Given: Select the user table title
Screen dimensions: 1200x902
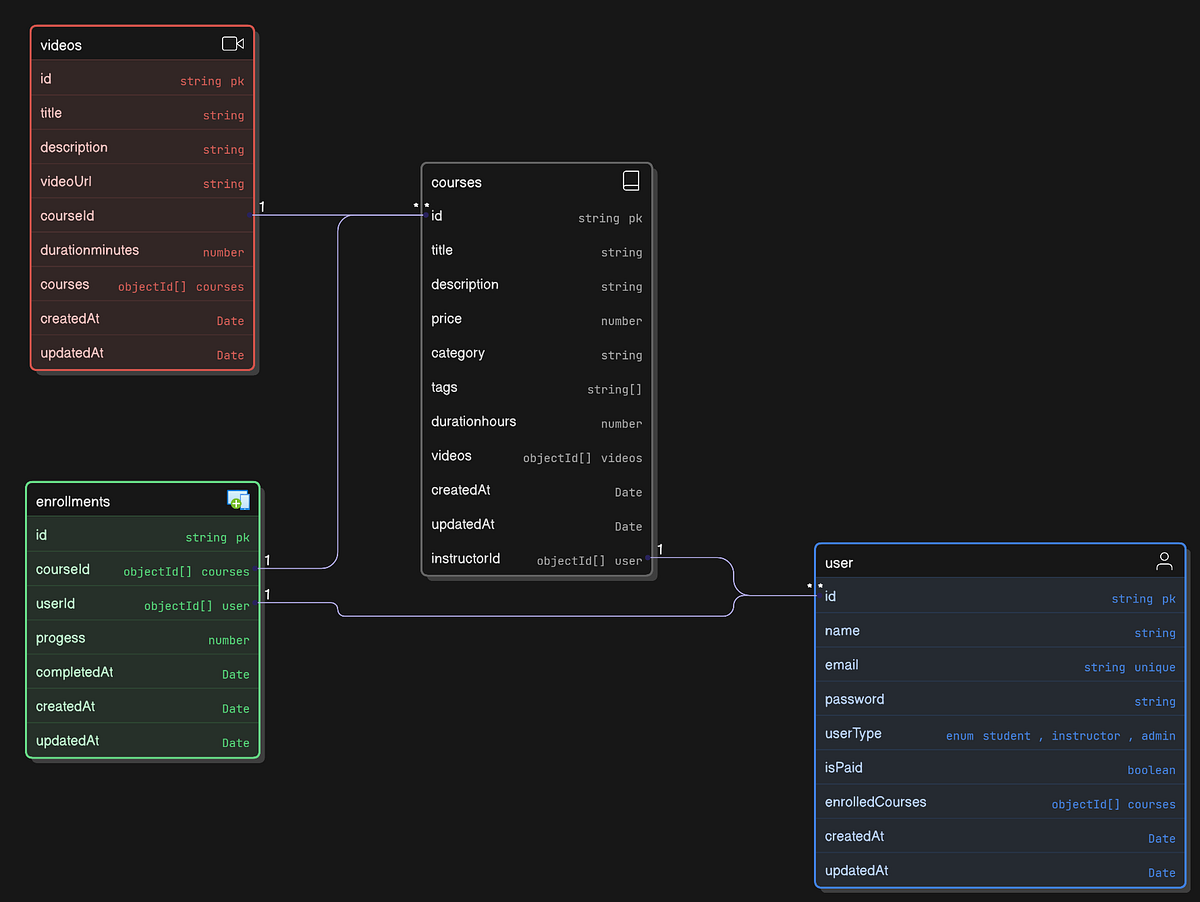Looking at the screenshot, I should [x=839, y=562].
